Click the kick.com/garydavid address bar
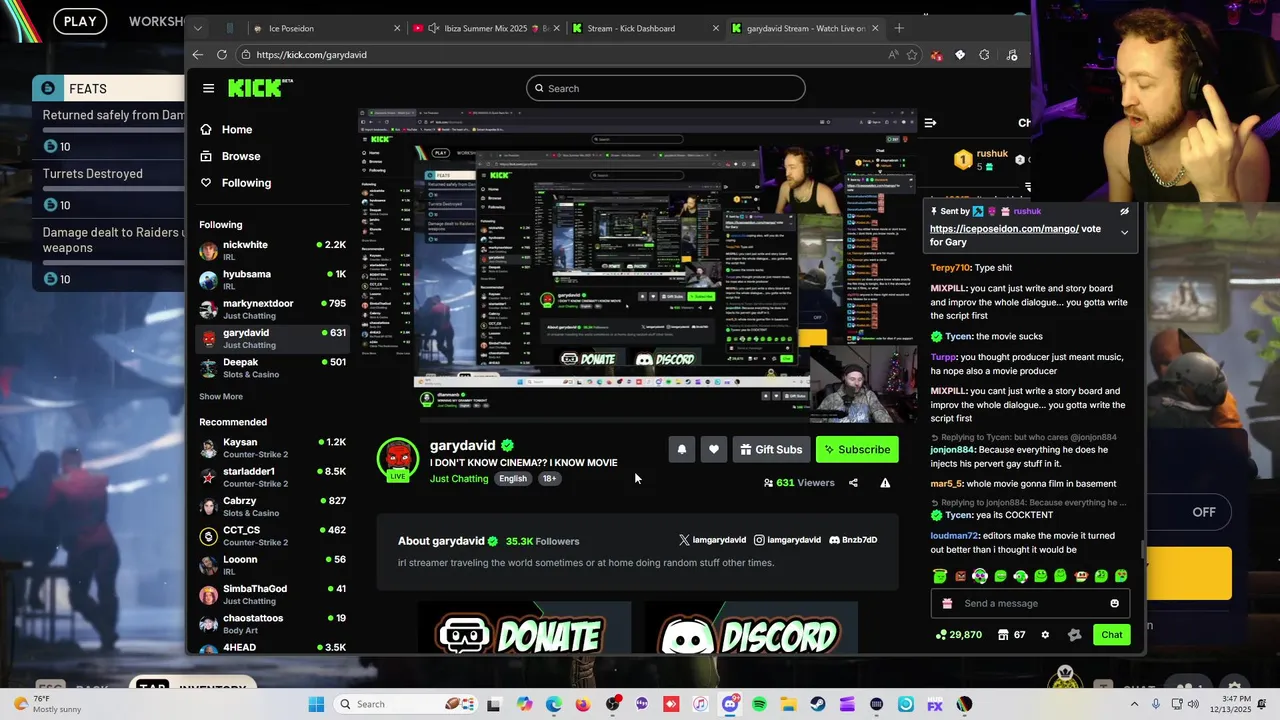1280x720 pixels. (x=560, y=55)
